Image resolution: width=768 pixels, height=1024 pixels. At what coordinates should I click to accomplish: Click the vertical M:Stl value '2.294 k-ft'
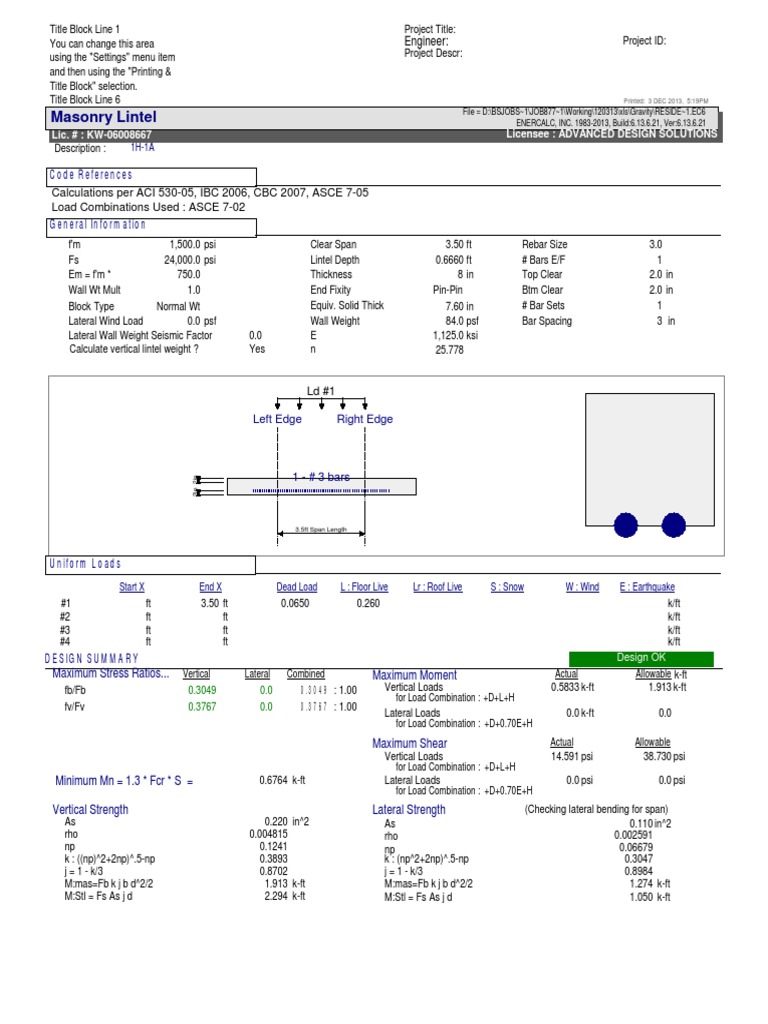coord(285,897)
